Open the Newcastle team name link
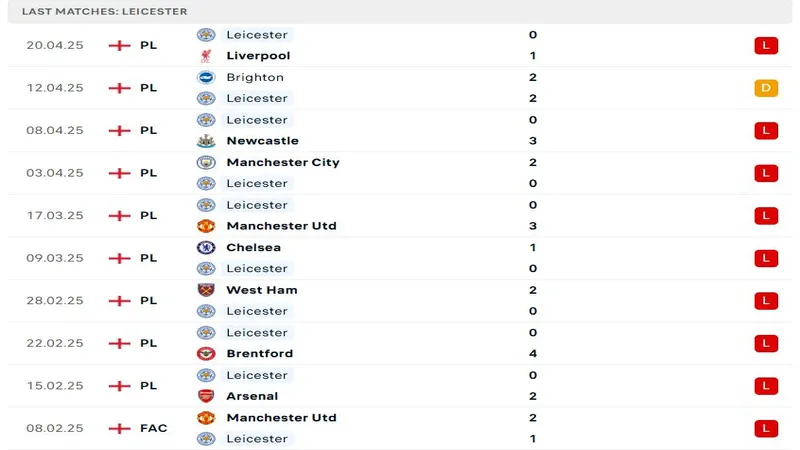This screenshot has height=450, width=800. pyautogui.click(x=262, y=141)
